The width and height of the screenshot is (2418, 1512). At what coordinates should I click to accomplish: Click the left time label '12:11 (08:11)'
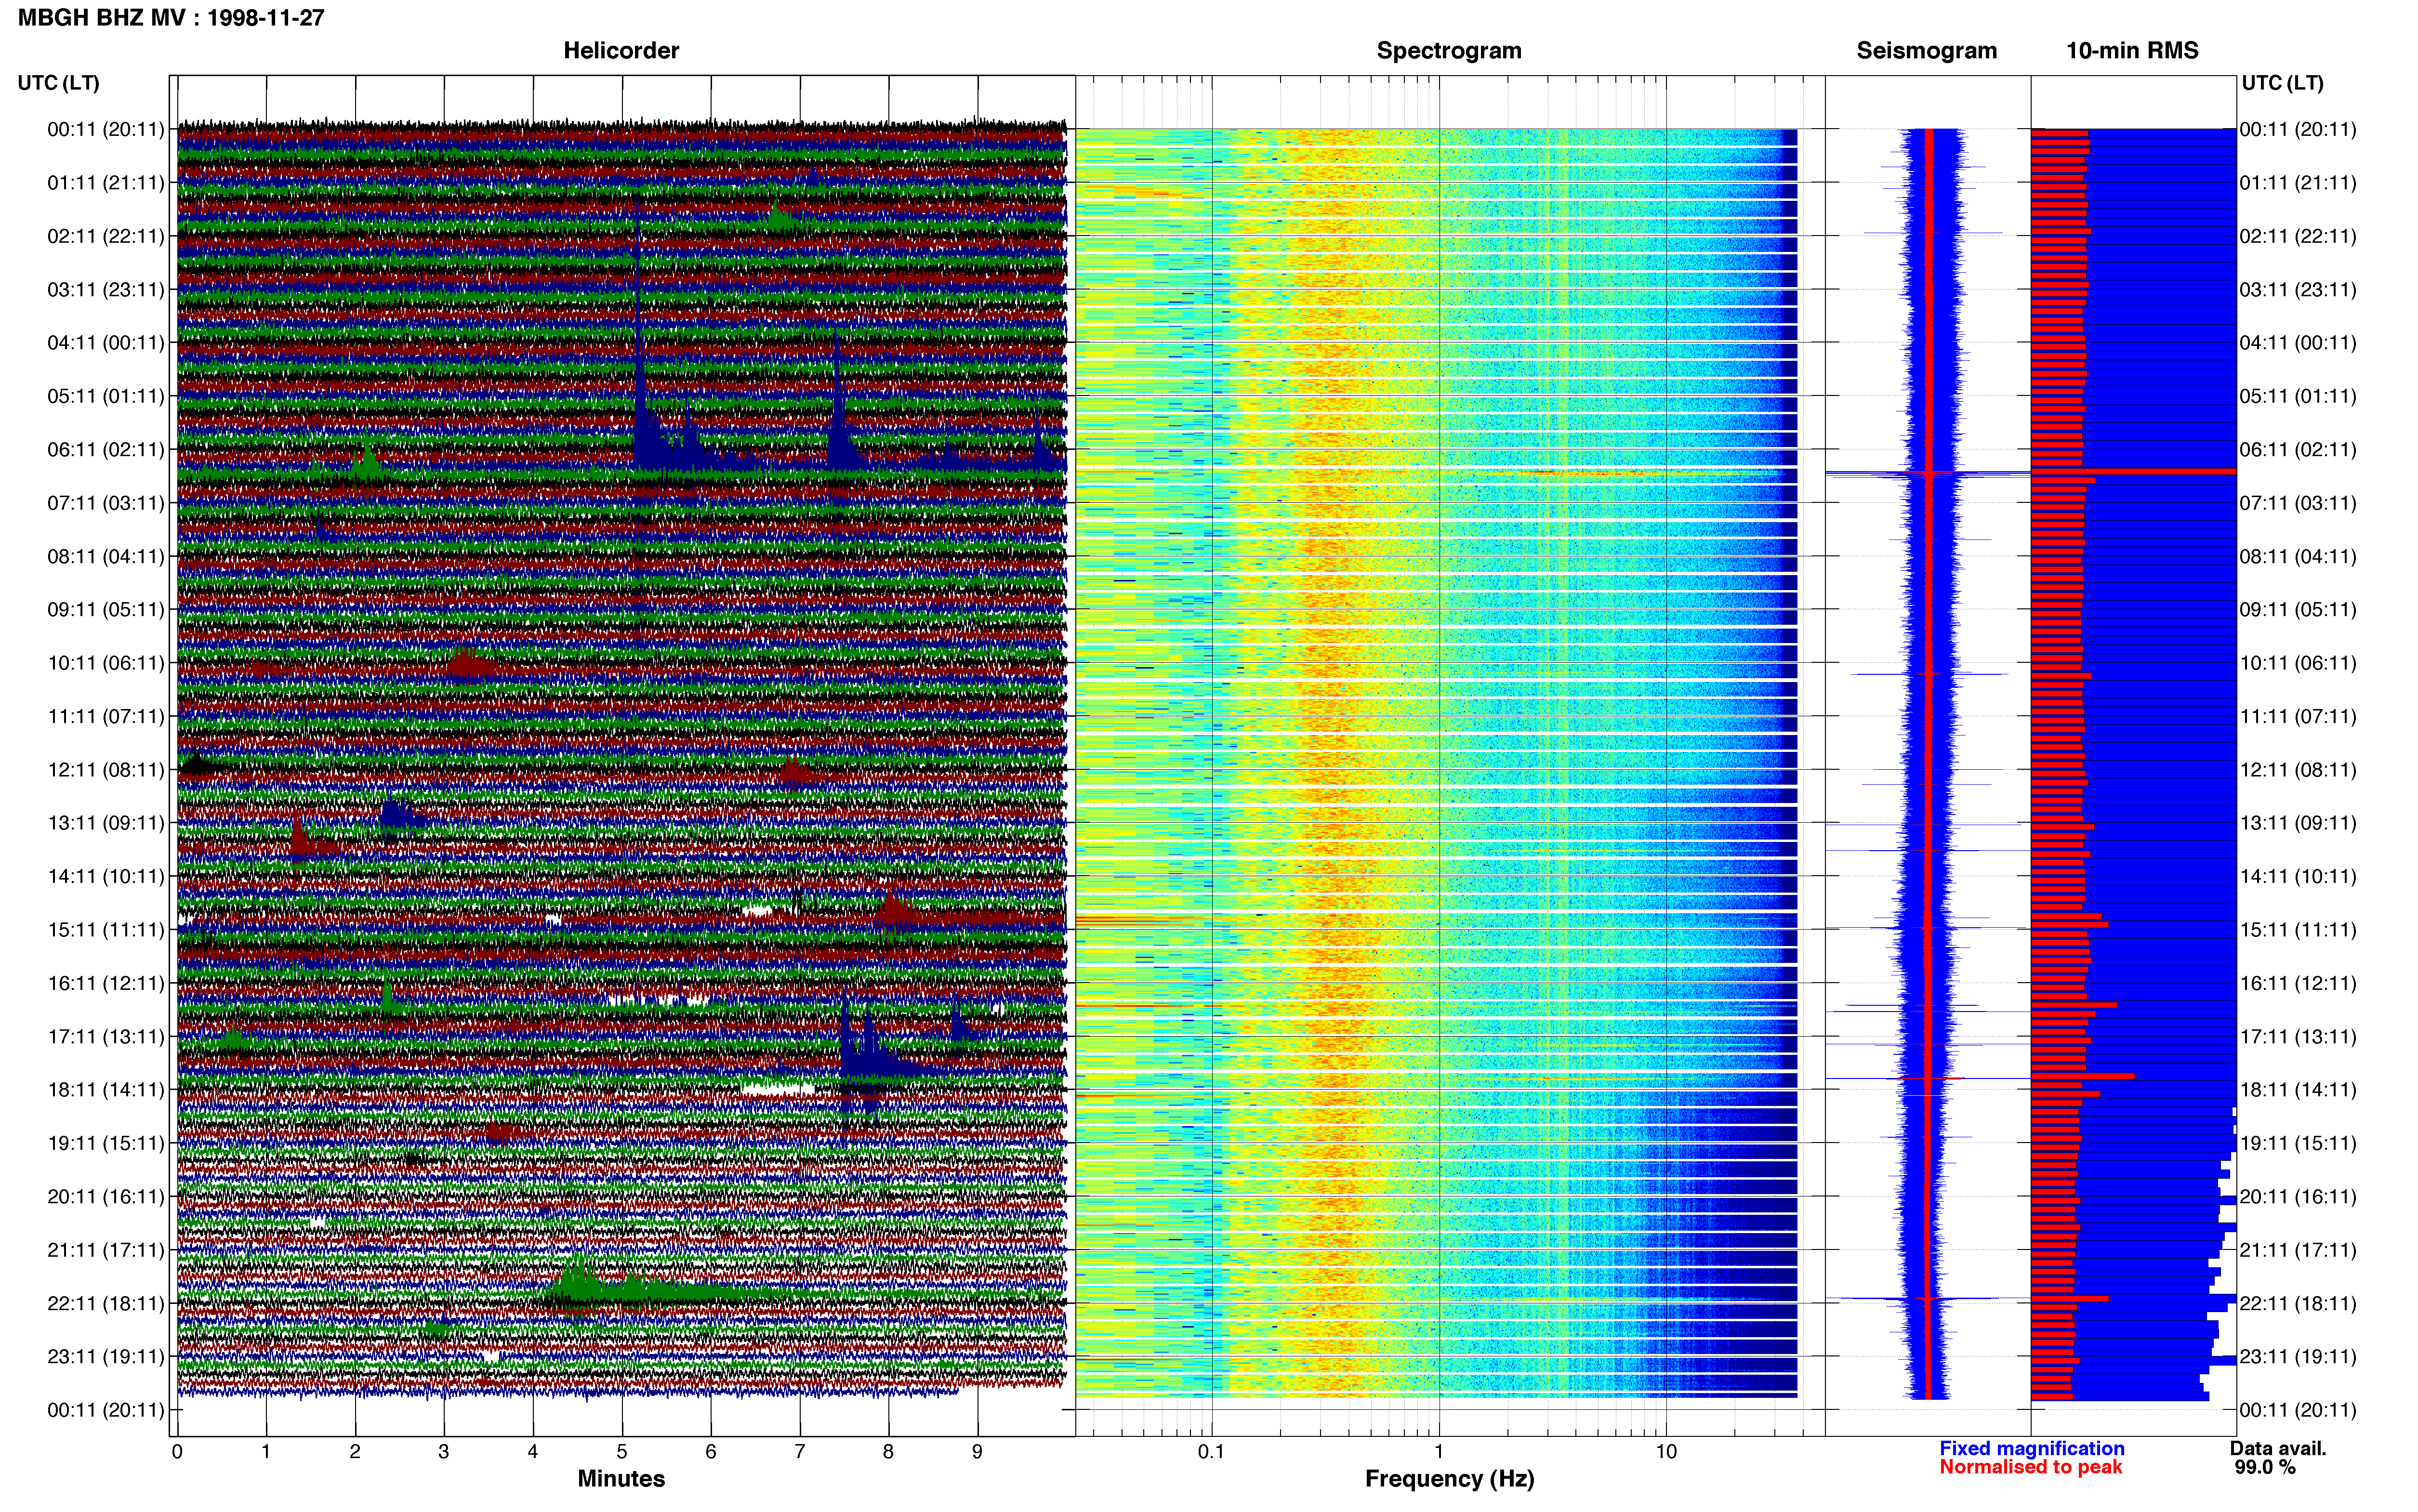click(106, 770)
